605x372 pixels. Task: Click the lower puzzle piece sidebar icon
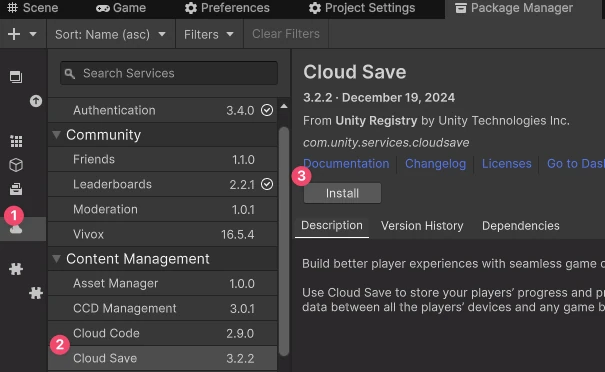coord(36,293)
